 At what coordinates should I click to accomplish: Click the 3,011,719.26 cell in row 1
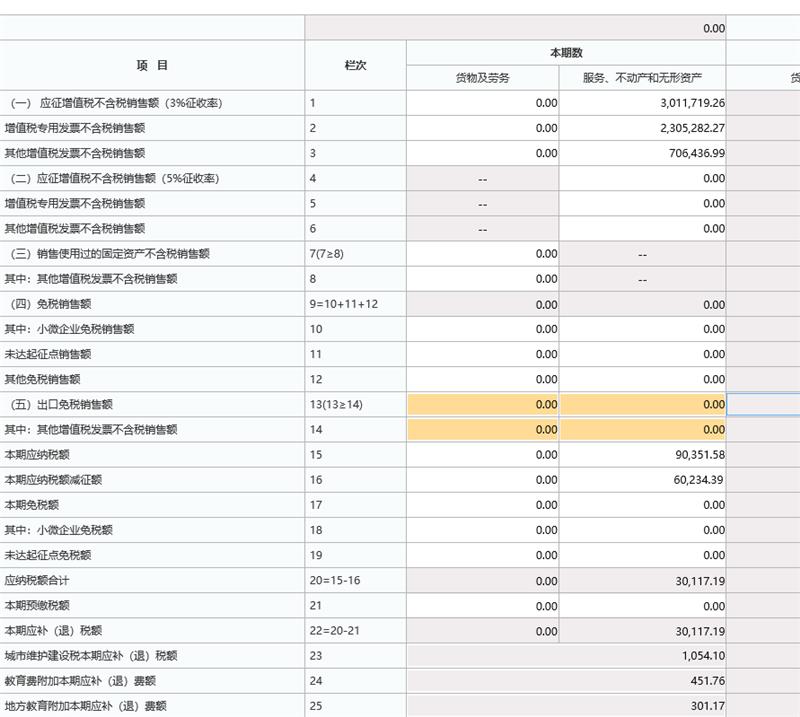(x=642, y=103)
